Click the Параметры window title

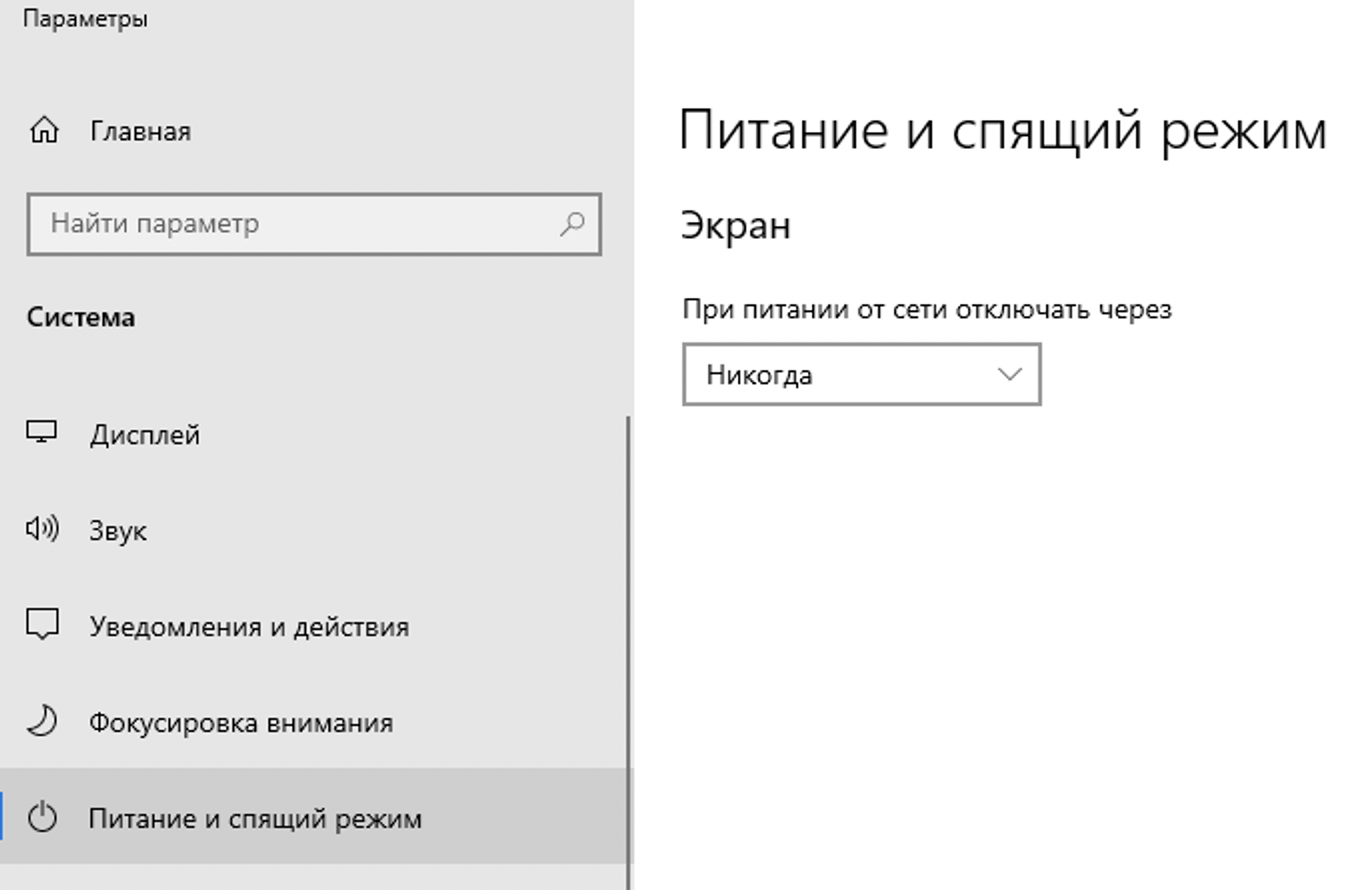point(86,19)
